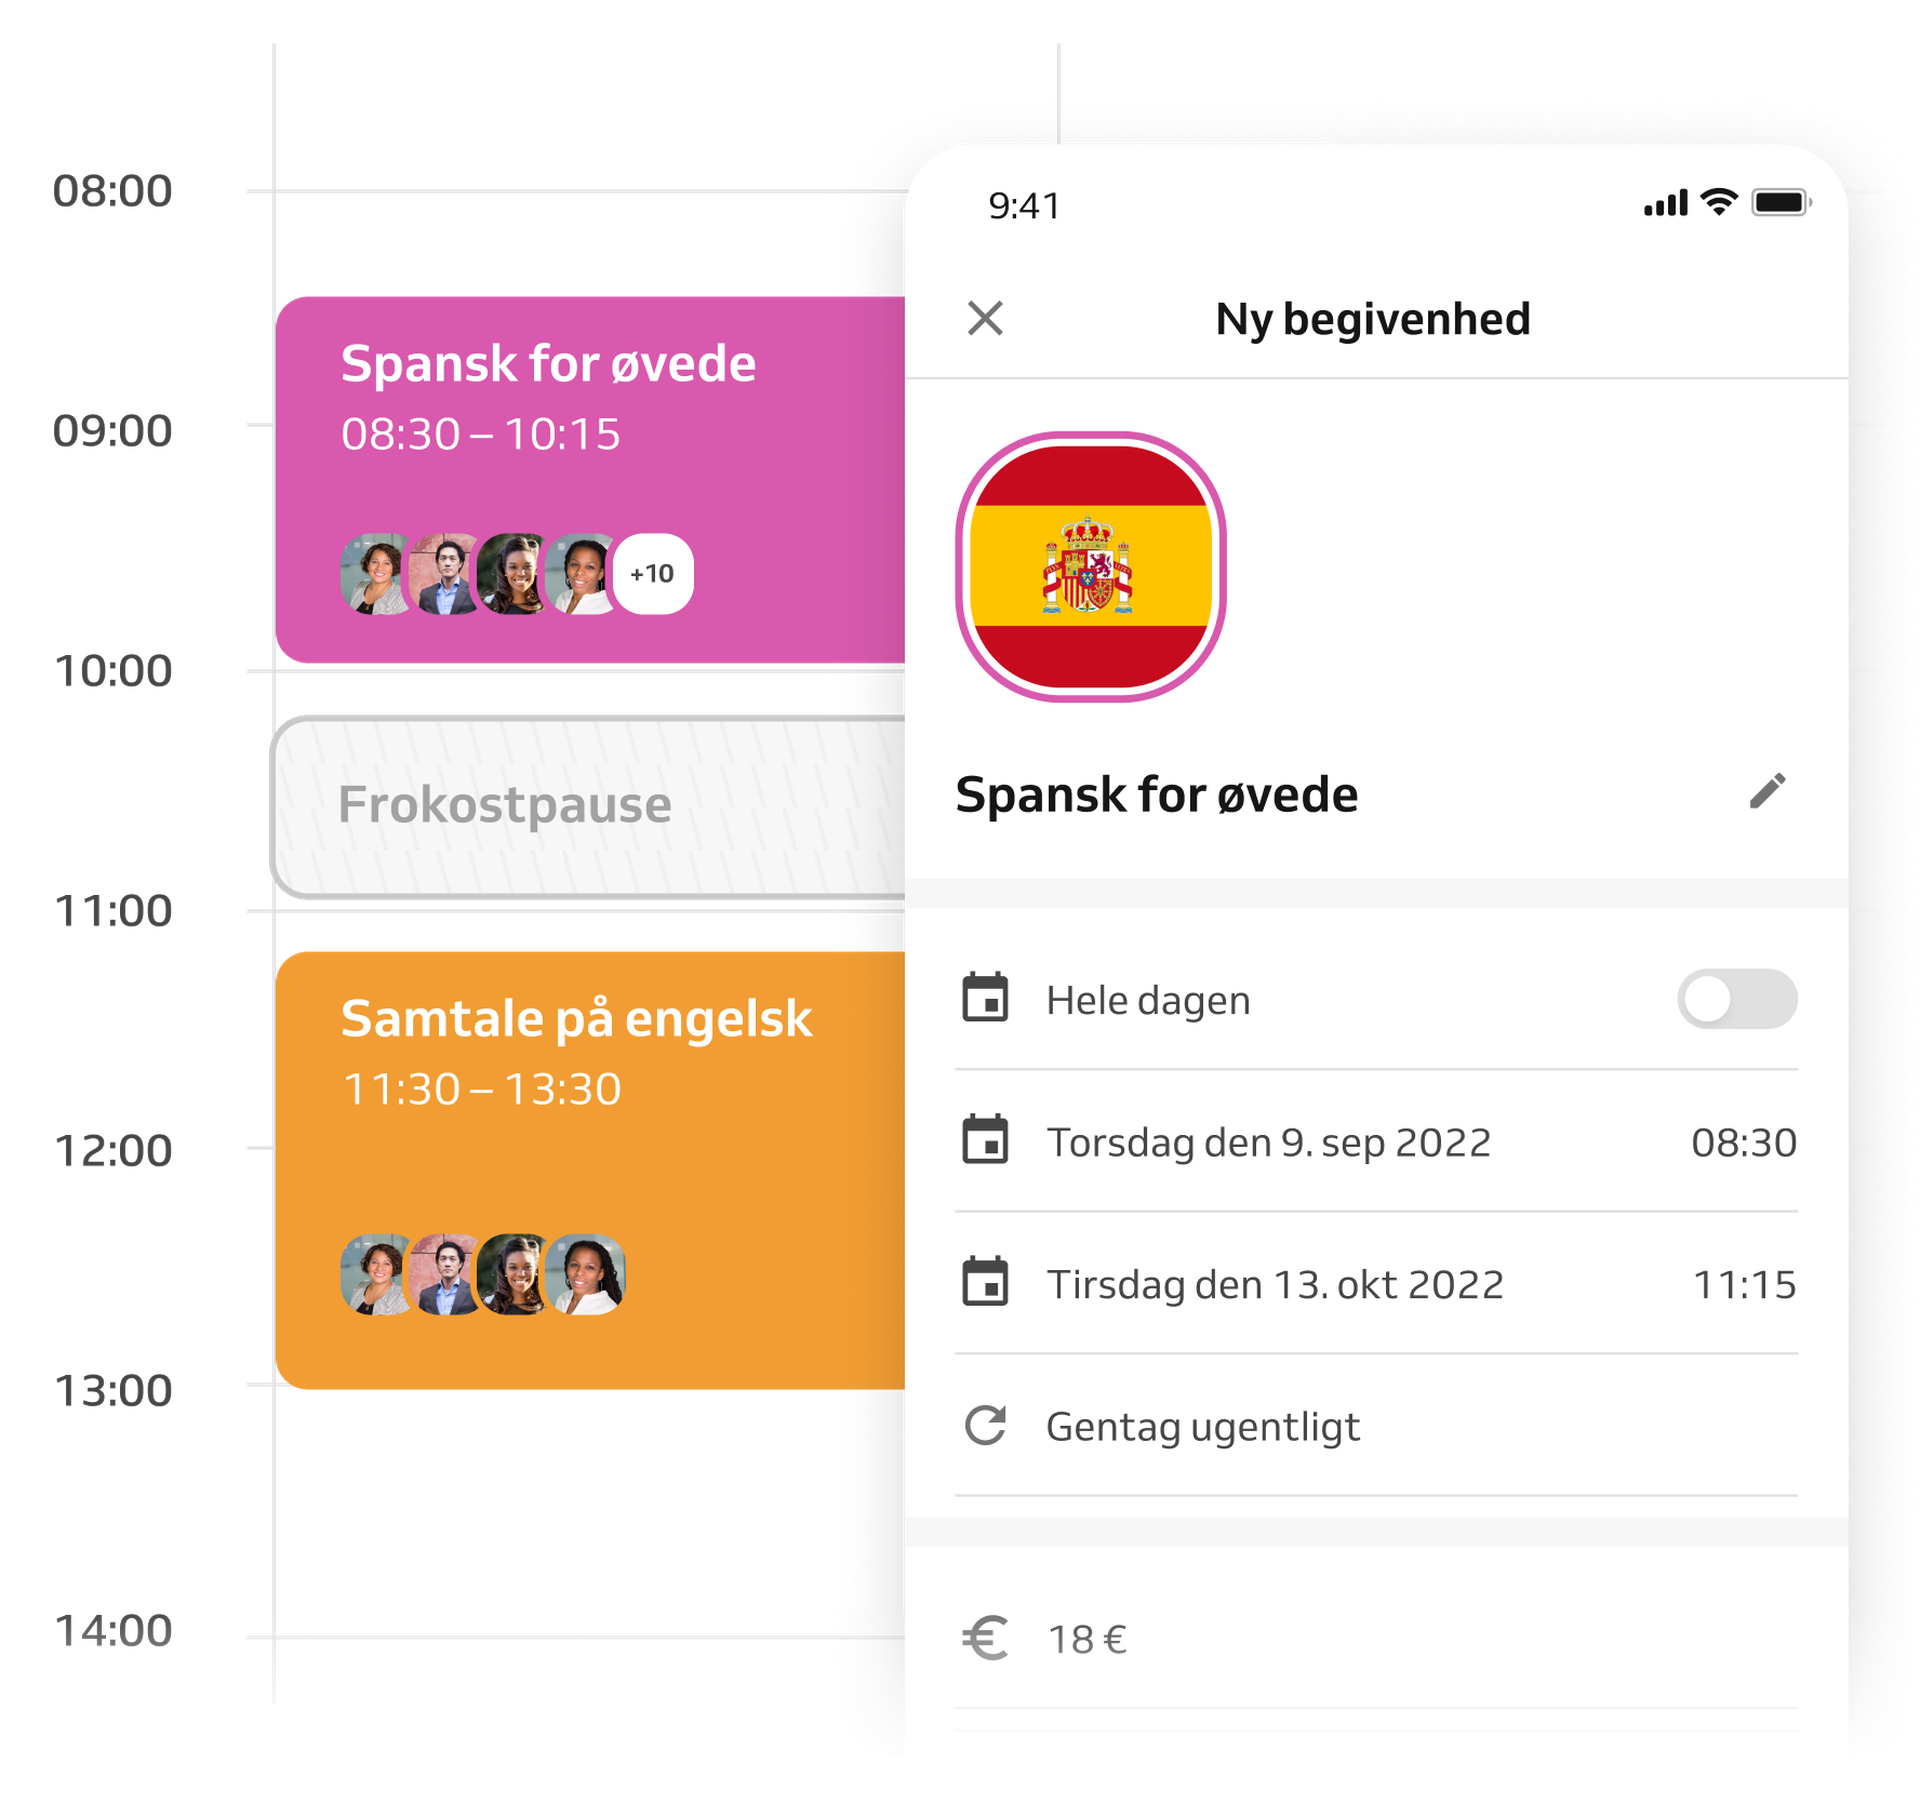This screenshot has height=1817, width=1920.
Task: Select the start date Torsdag den 9. sep 2022
Action: [x=1268, y=1142]
